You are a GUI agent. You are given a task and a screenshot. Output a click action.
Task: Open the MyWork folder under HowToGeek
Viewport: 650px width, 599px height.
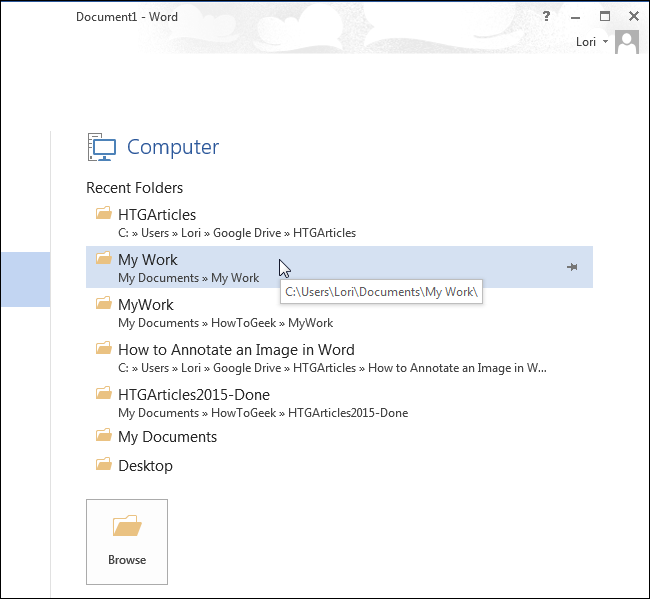pyautogui.click(x=146, y=305)
